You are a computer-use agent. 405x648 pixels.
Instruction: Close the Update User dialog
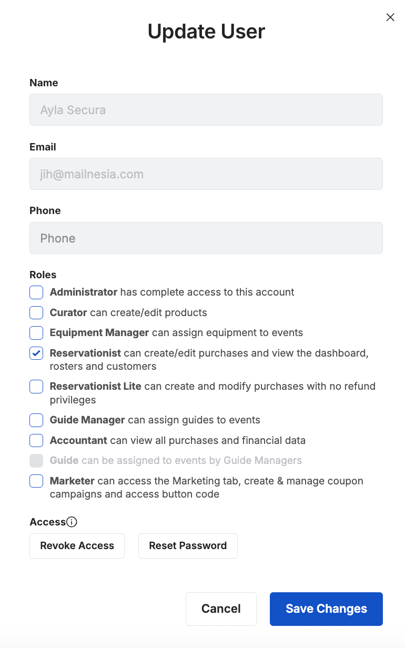pyautogui.click(x=390, y=17)
